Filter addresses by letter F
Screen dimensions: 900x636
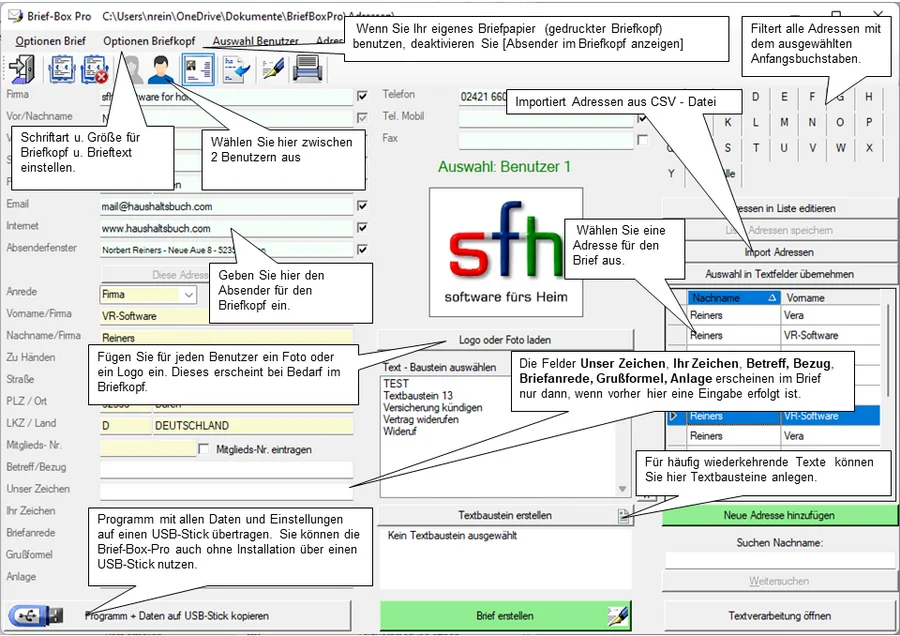[812, 96]
